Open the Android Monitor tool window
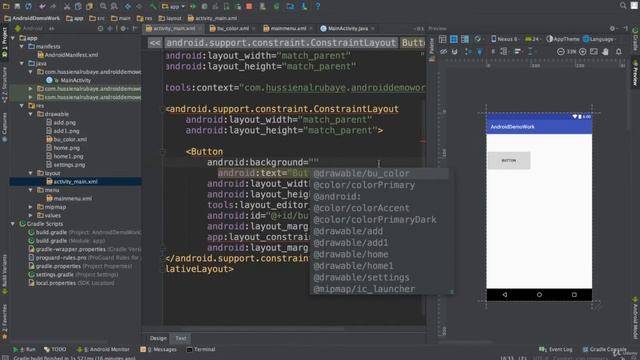The width and height of the screenshot is (640, 360). pyautogui.click(x=103, y=349)
